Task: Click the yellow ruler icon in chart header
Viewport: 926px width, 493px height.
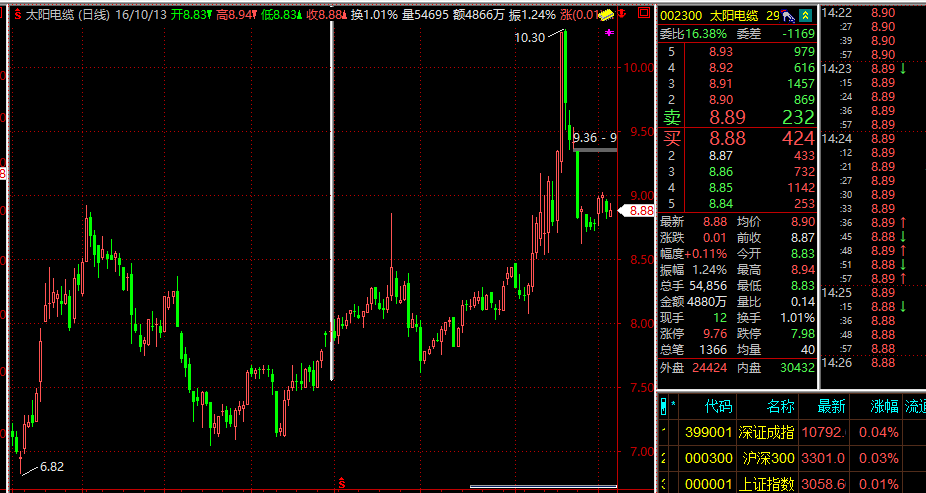Action: pos(605,15)
